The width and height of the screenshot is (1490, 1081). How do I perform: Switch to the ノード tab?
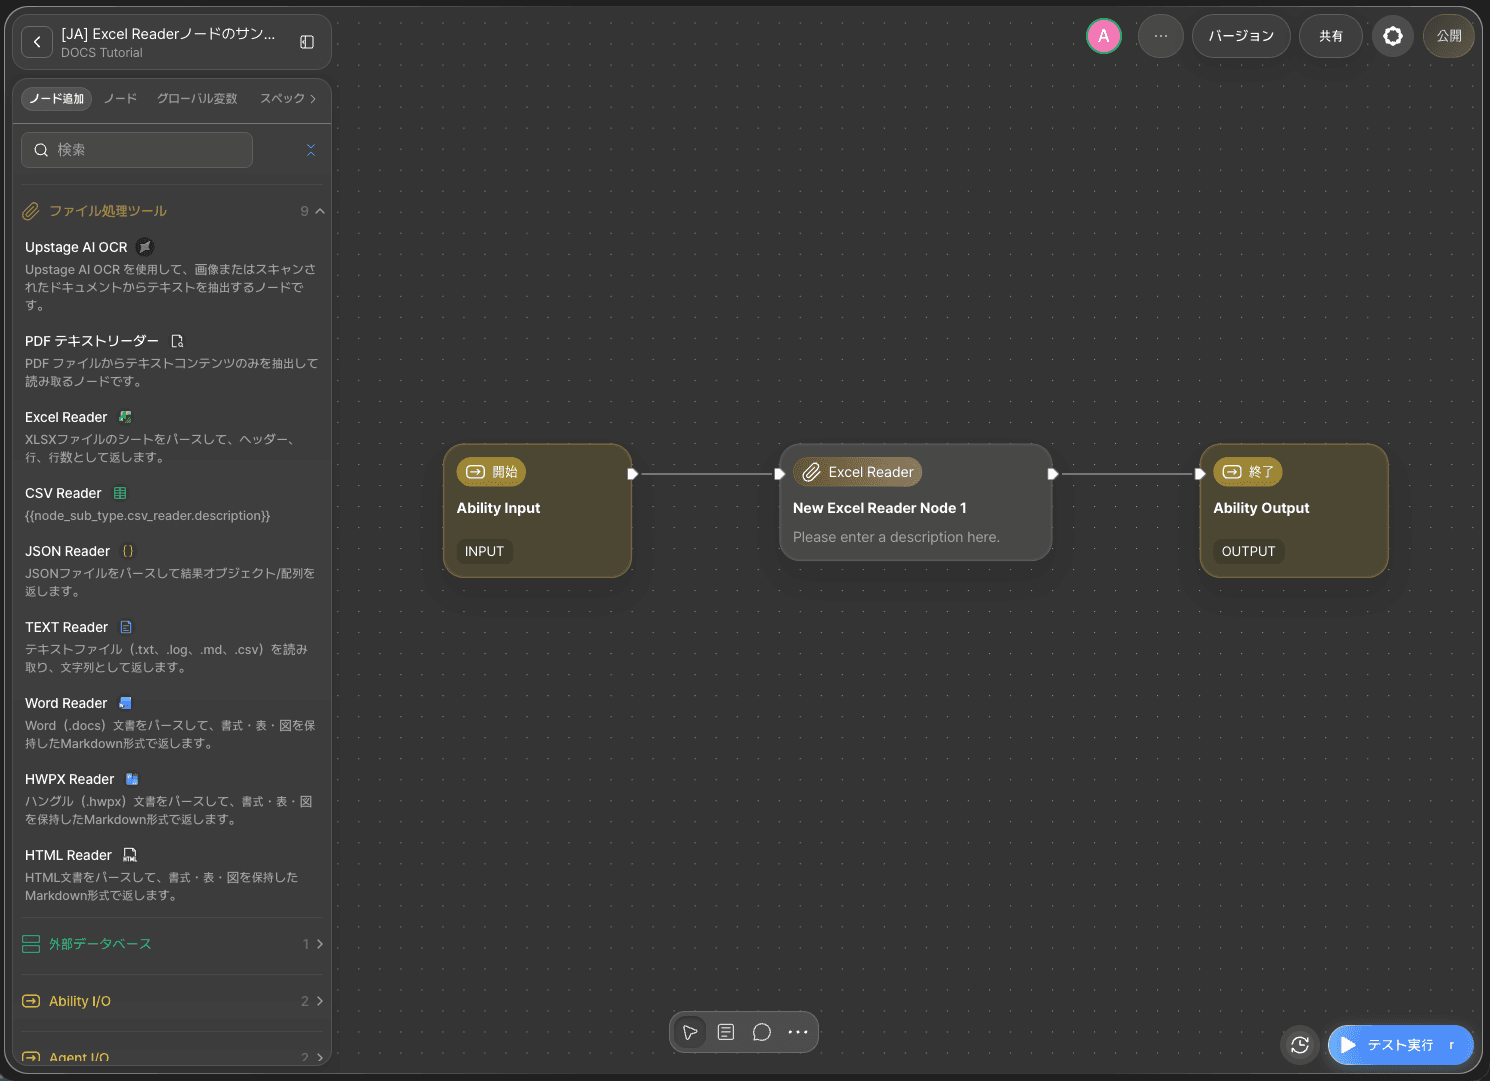[120, 99]
